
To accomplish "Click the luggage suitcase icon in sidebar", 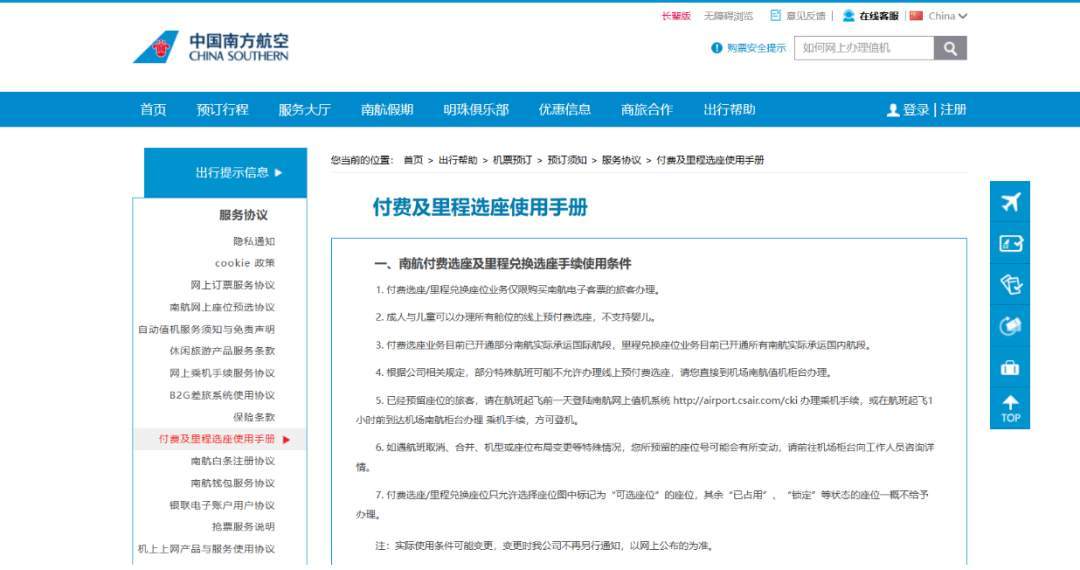I will click(1010, 368).
